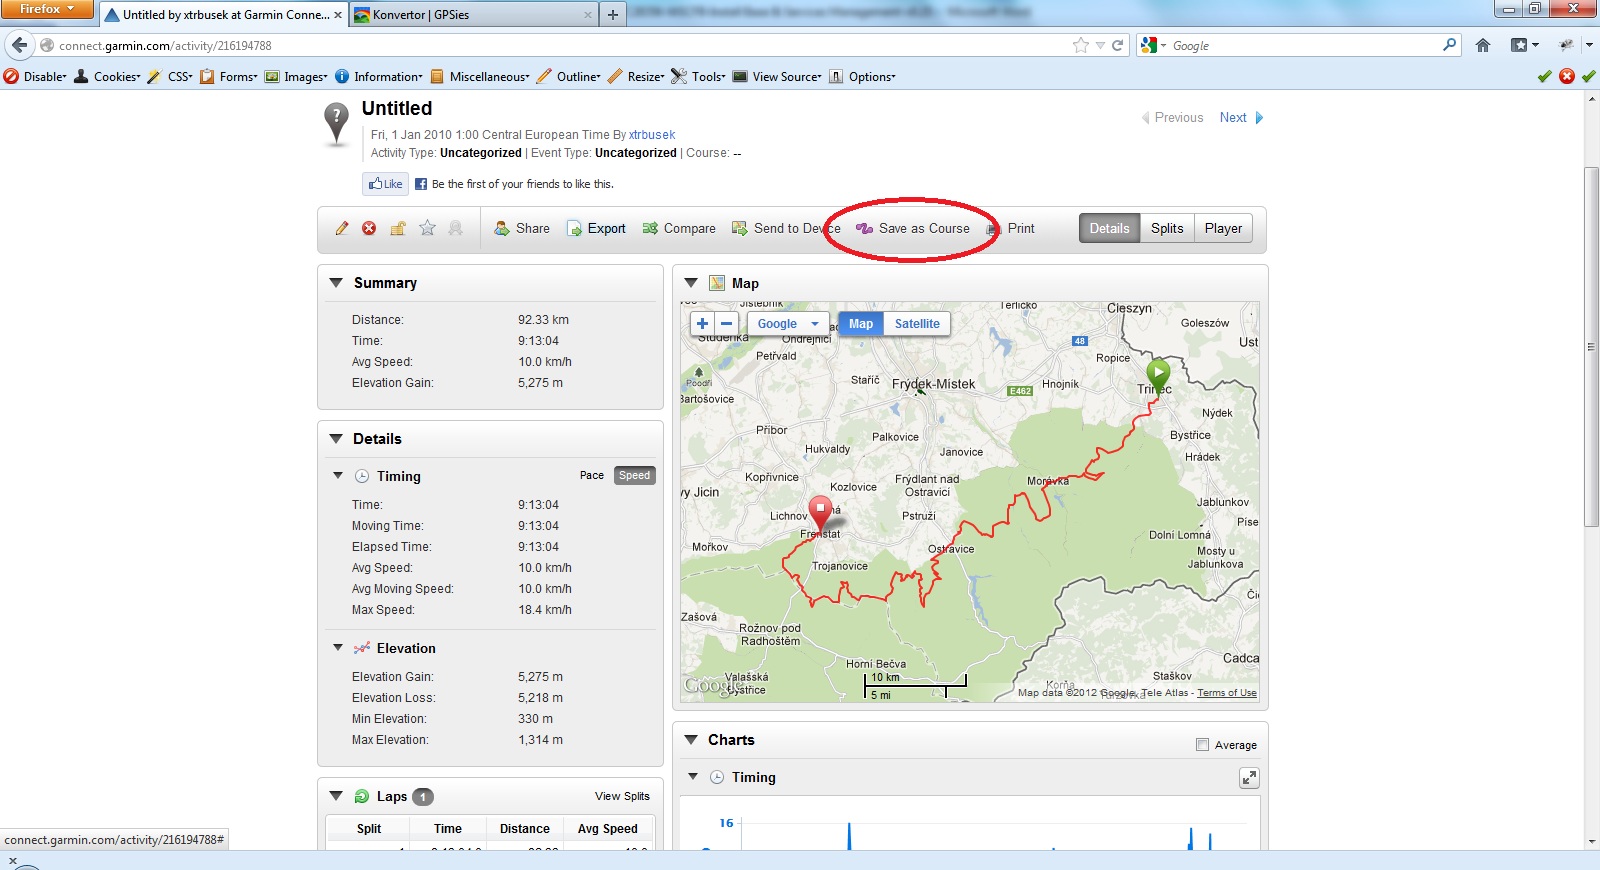Image resolution: width=1600 pixels, height=870 pixels.
Task: Collapse the Laps panel
Action: click(336, 796)
